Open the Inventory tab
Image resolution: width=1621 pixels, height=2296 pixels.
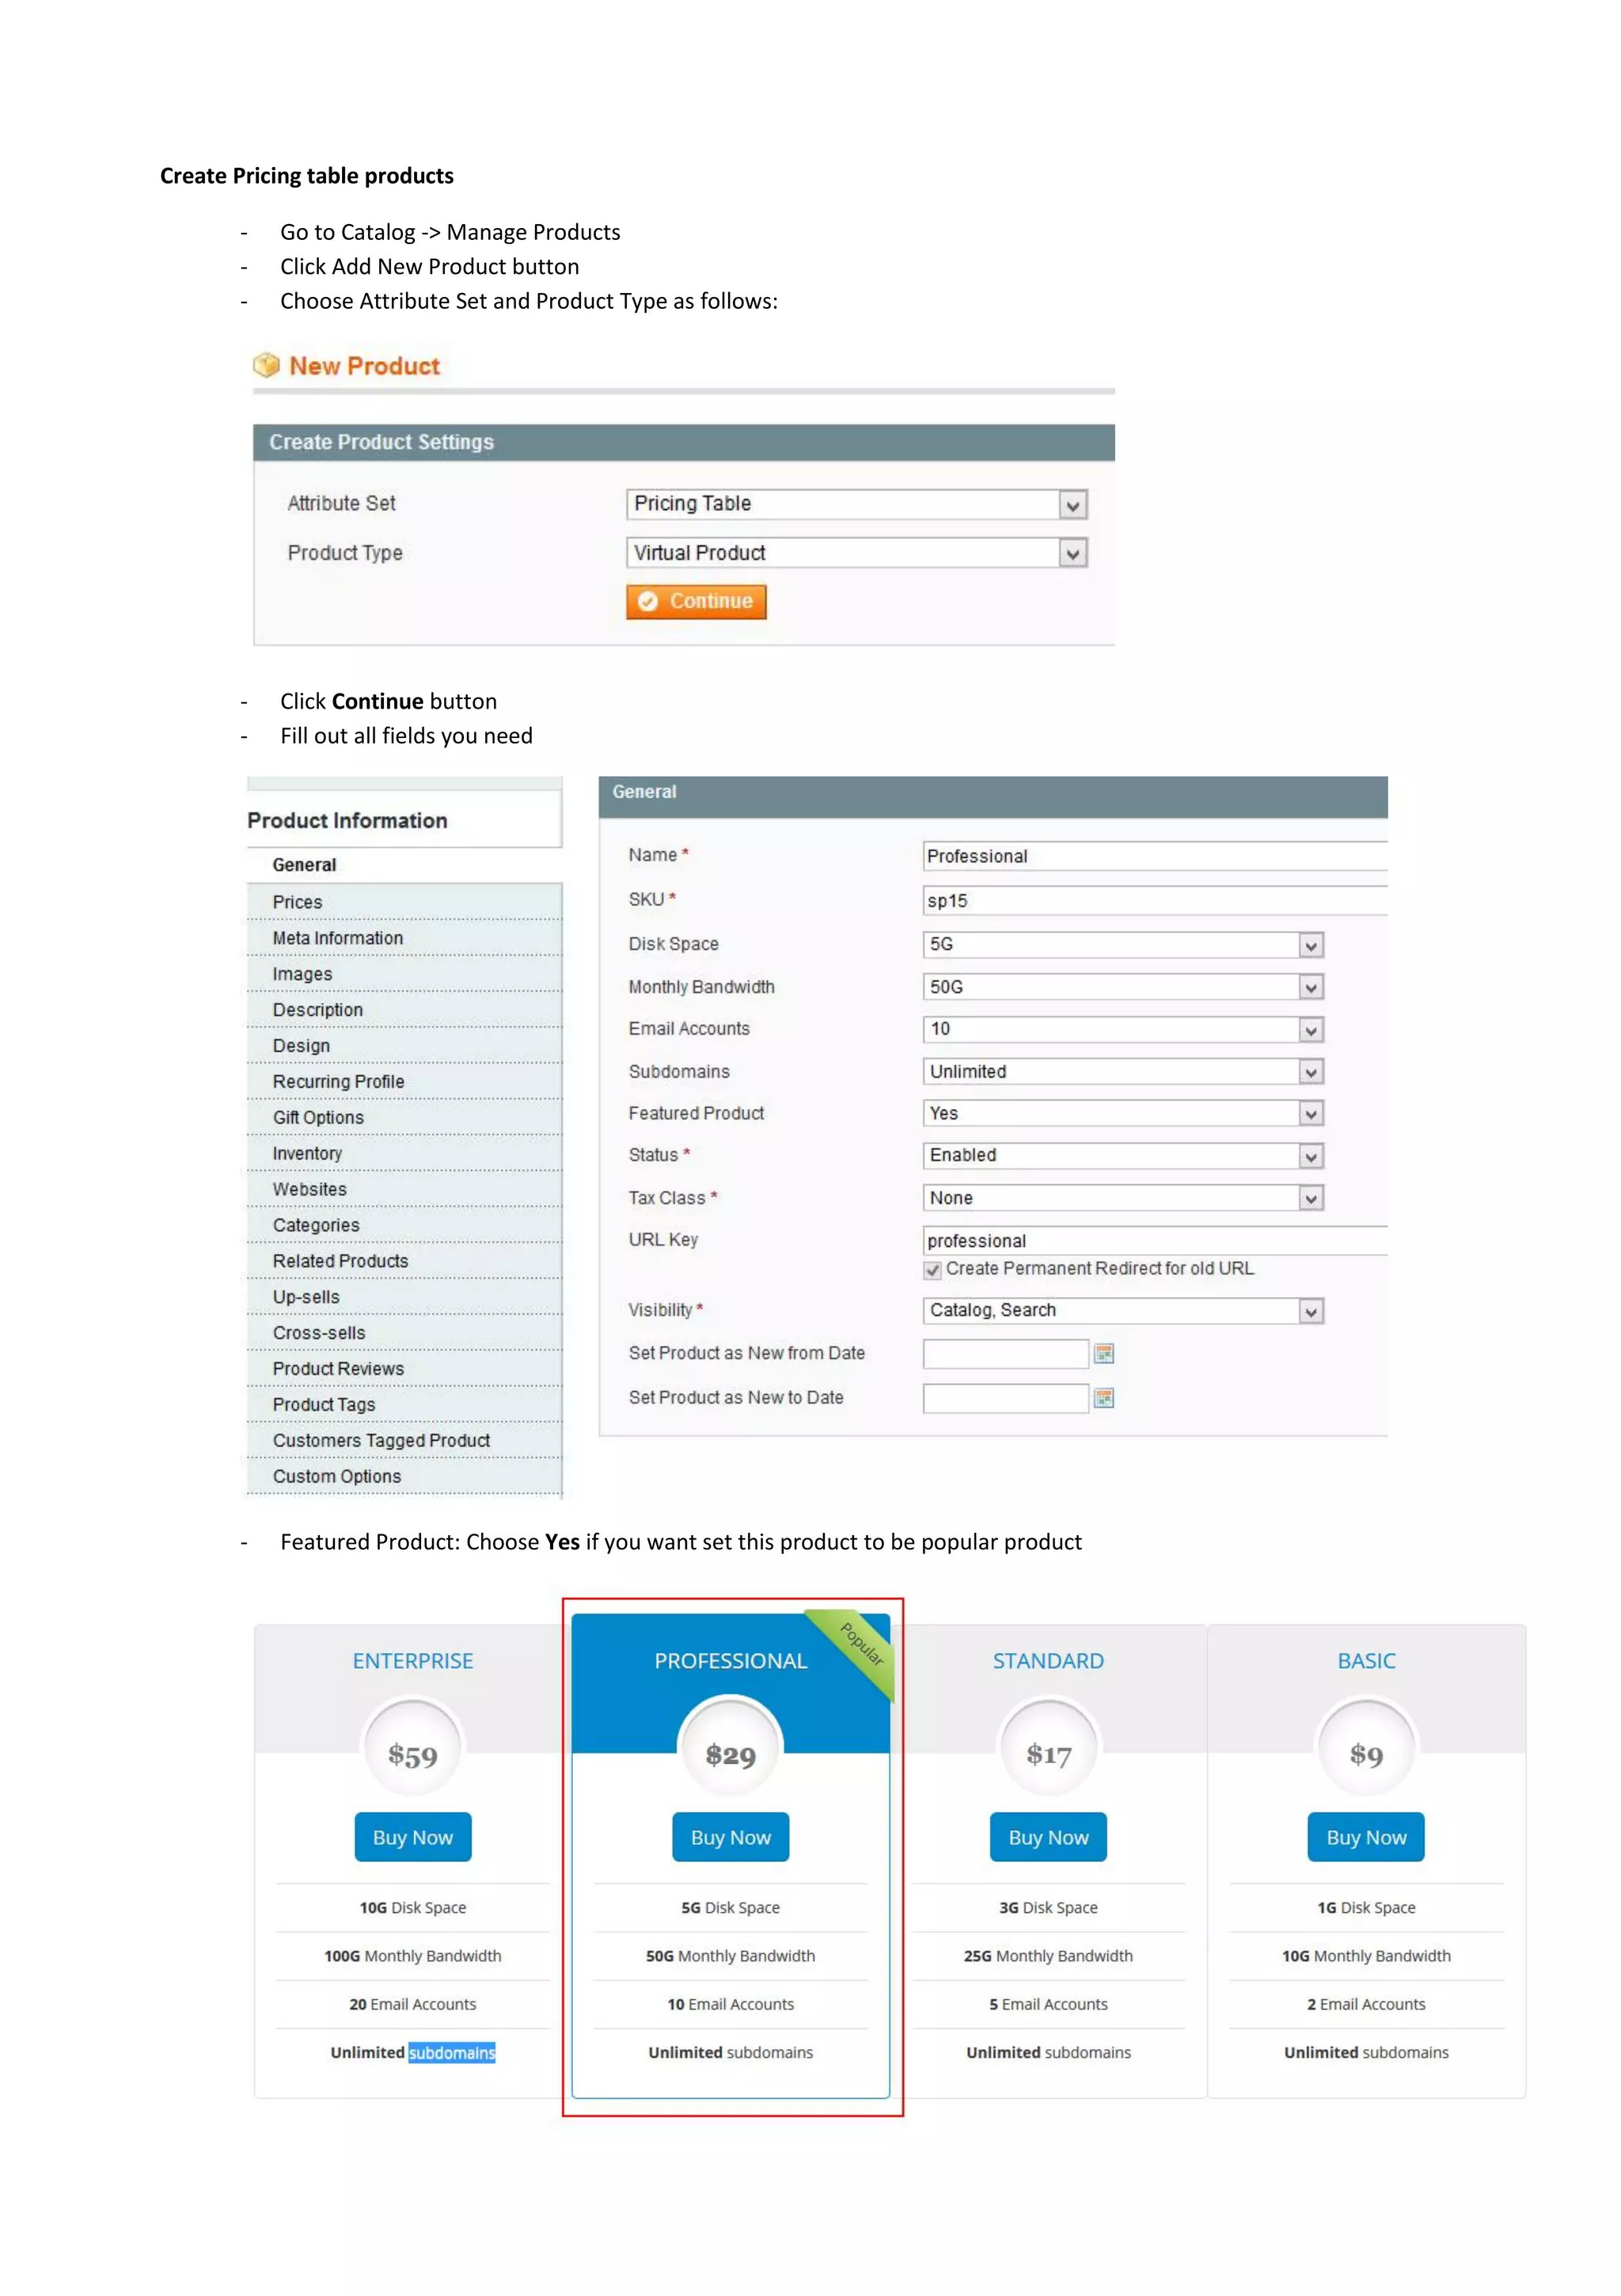coord(404,1154)
